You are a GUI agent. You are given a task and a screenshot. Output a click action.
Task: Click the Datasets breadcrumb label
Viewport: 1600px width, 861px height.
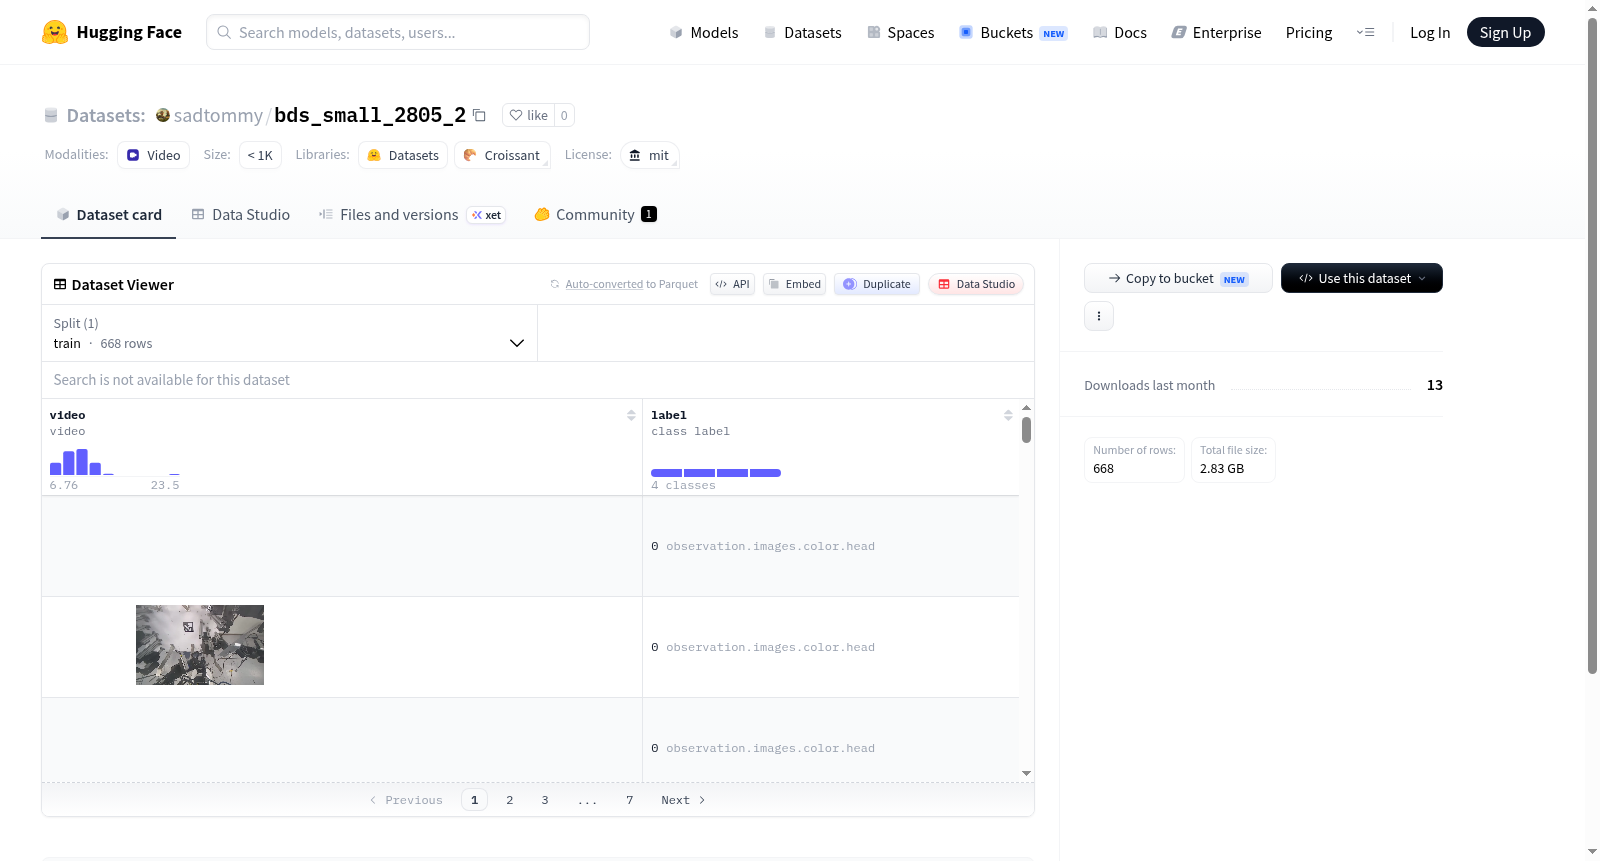coord(106,115)
